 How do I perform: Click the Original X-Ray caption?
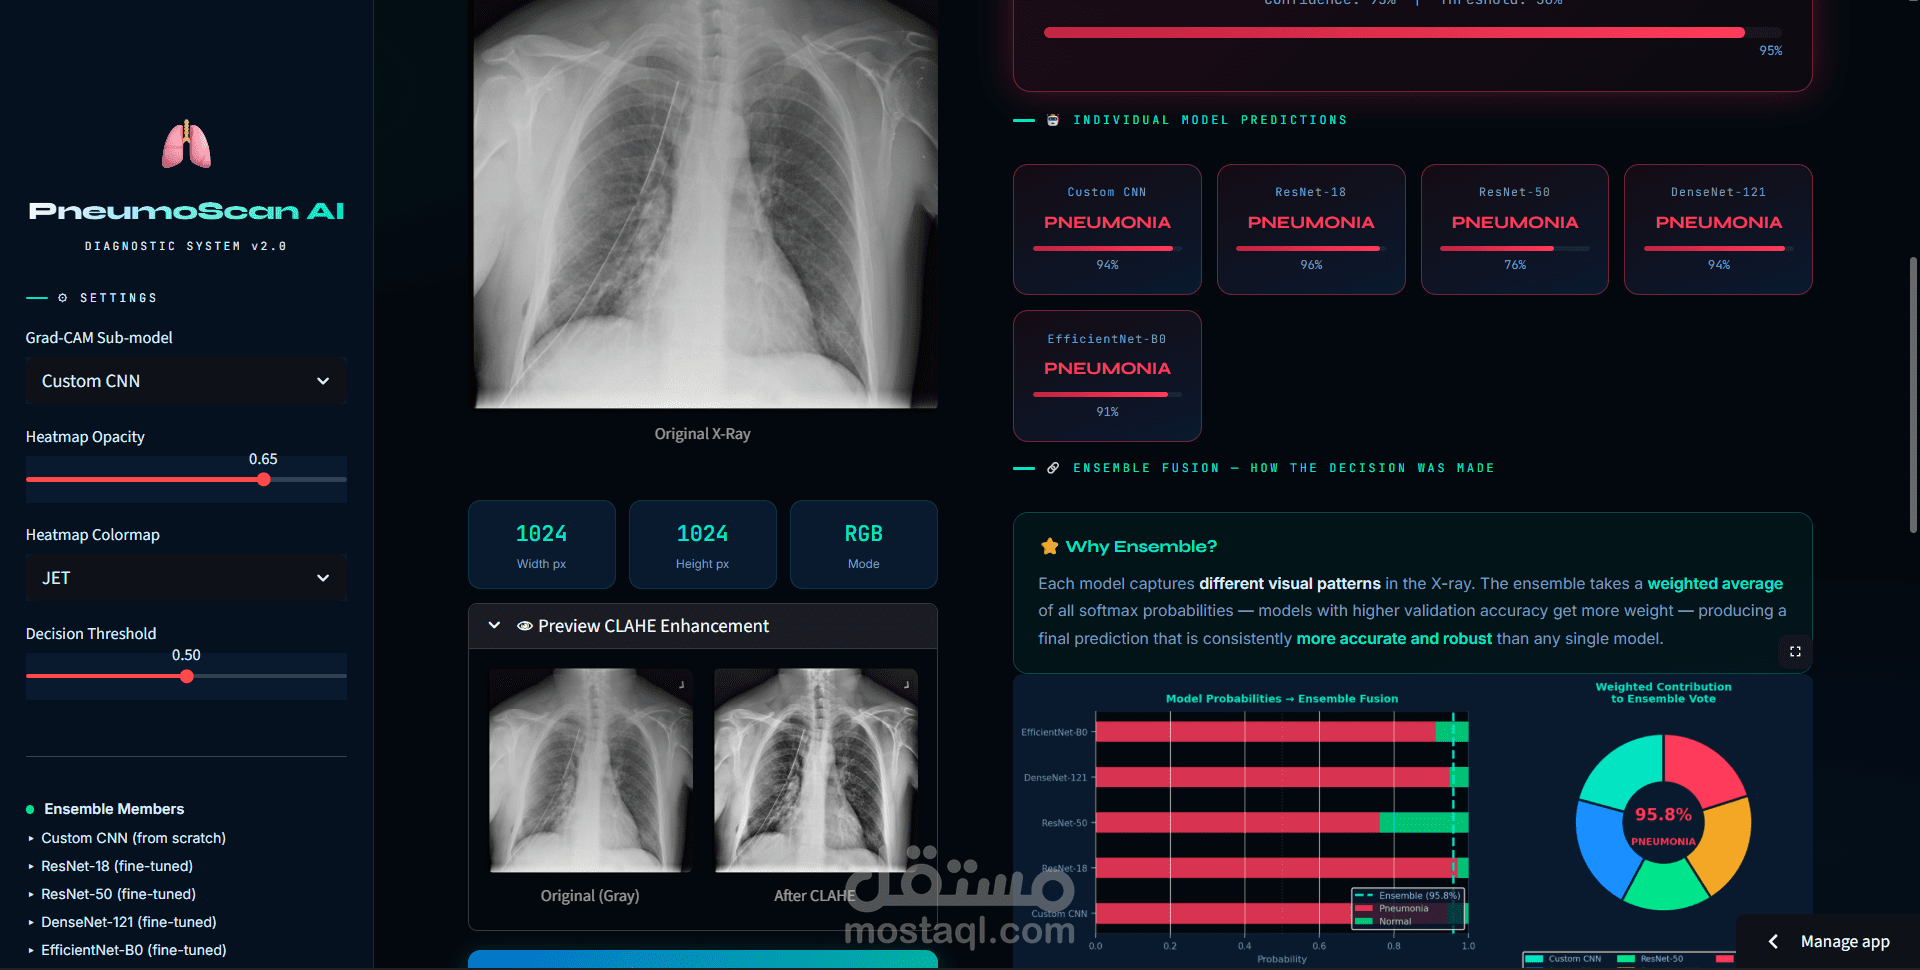tap(703, 434)
